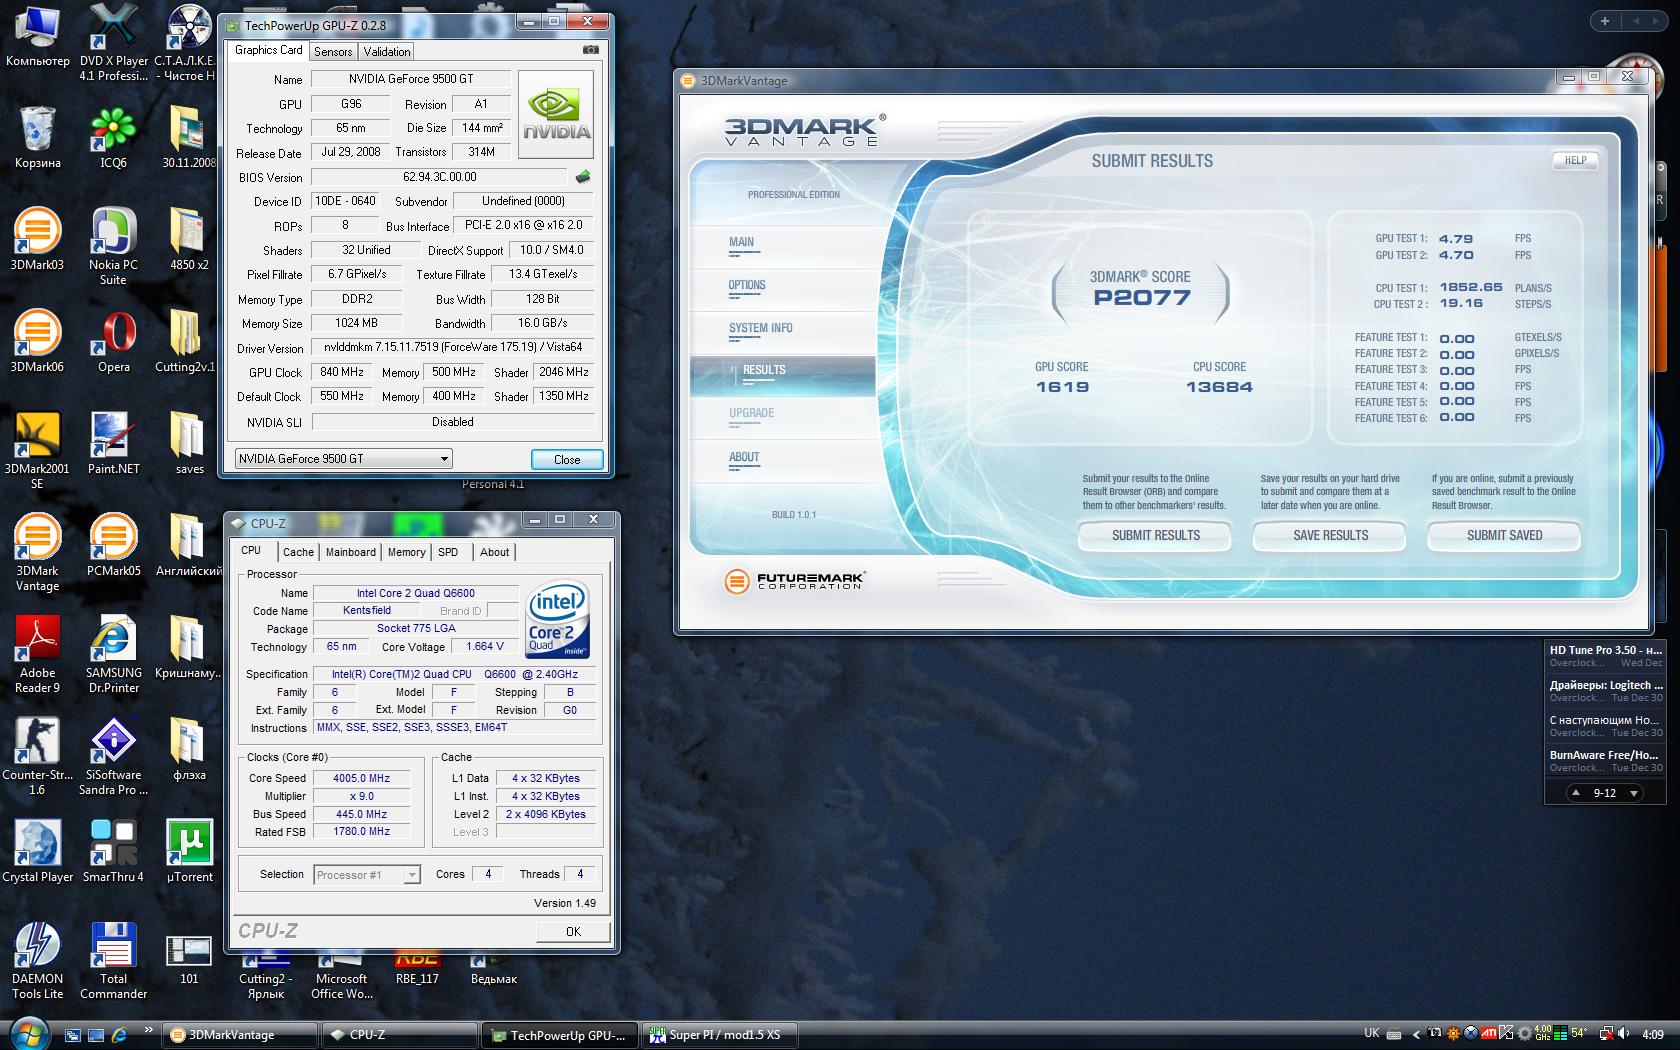1680x1050 pixels.
Task: Click OK in the CPU-Z window
Action: [573, 931]
